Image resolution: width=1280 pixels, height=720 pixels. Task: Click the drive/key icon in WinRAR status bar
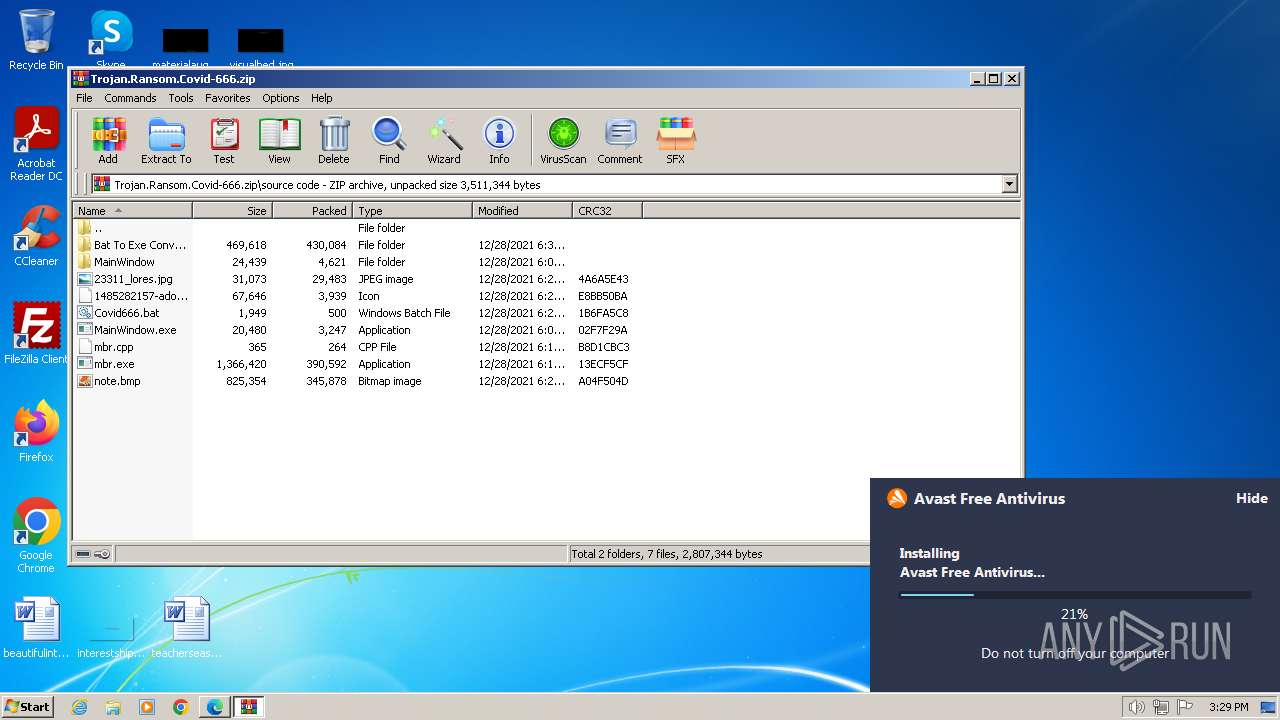(93, 554)
